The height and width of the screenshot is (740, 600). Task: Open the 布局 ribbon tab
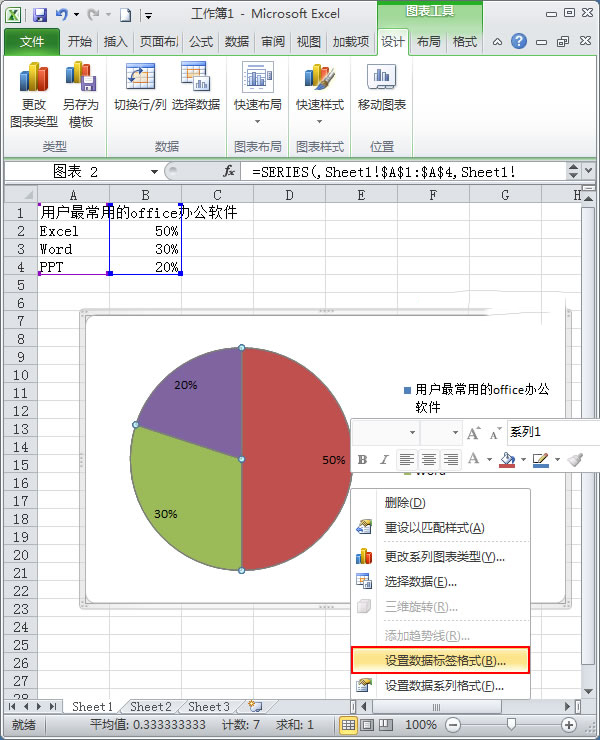pyautogui.click(x=427, y=42)
